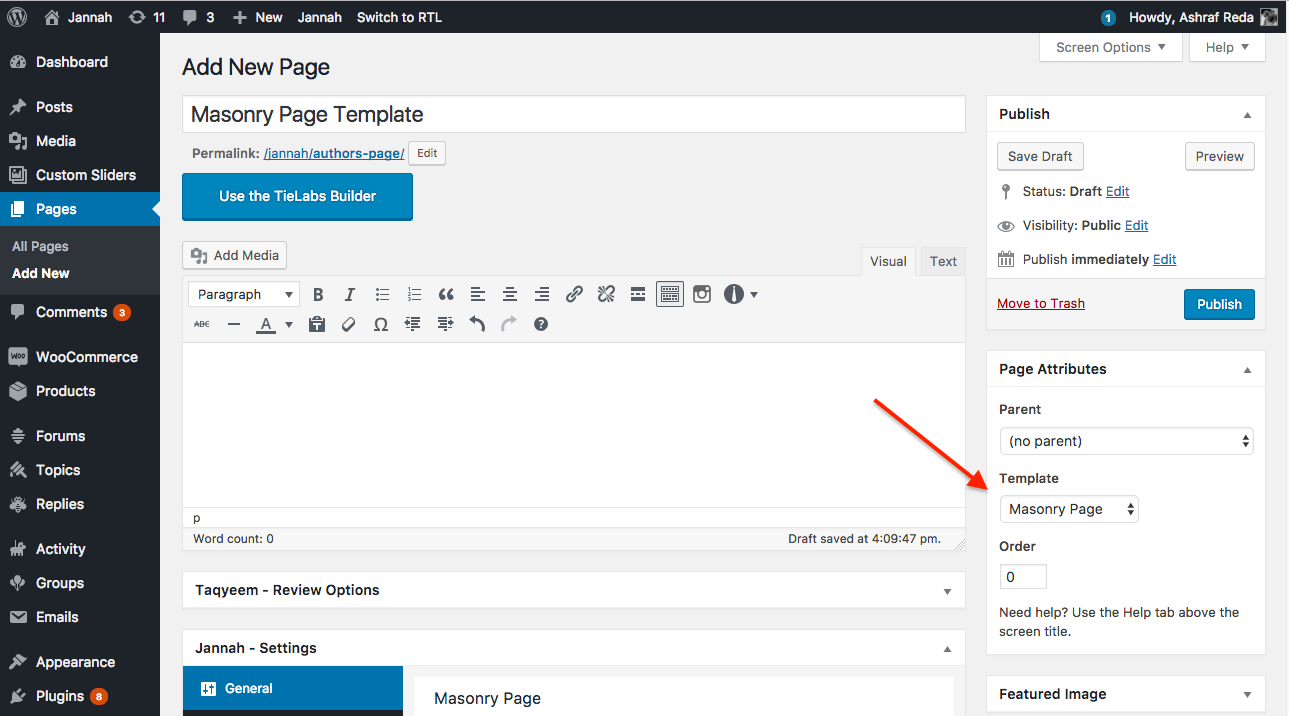Apply text color with the A icon
Image resolution: width=1289 pixels, height=716 pixels.
coord(266,324)
